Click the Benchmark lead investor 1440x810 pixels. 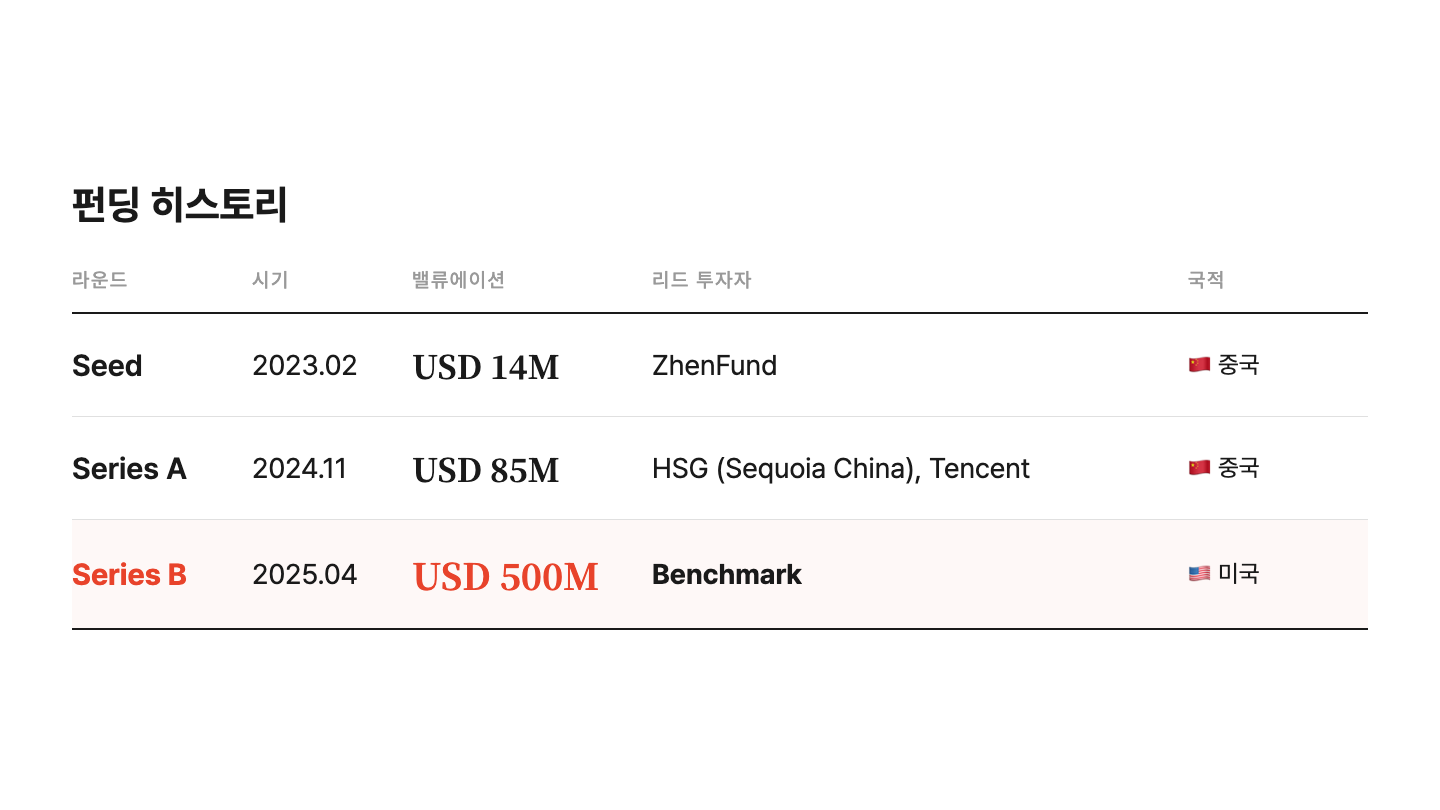click(726, 575)
